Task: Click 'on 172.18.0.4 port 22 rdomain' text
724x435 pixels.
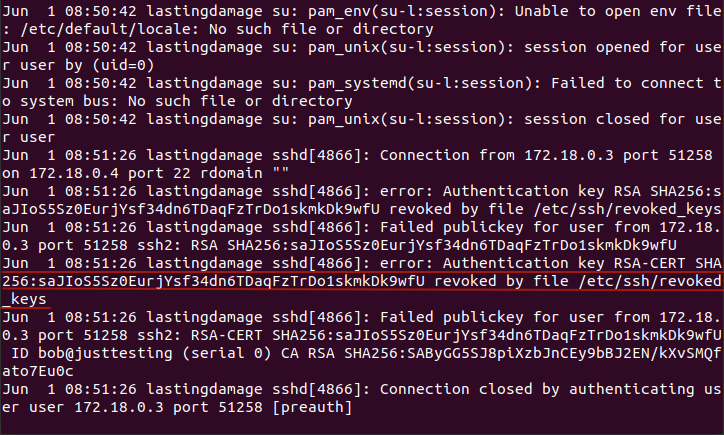Action: click(145, 173)
